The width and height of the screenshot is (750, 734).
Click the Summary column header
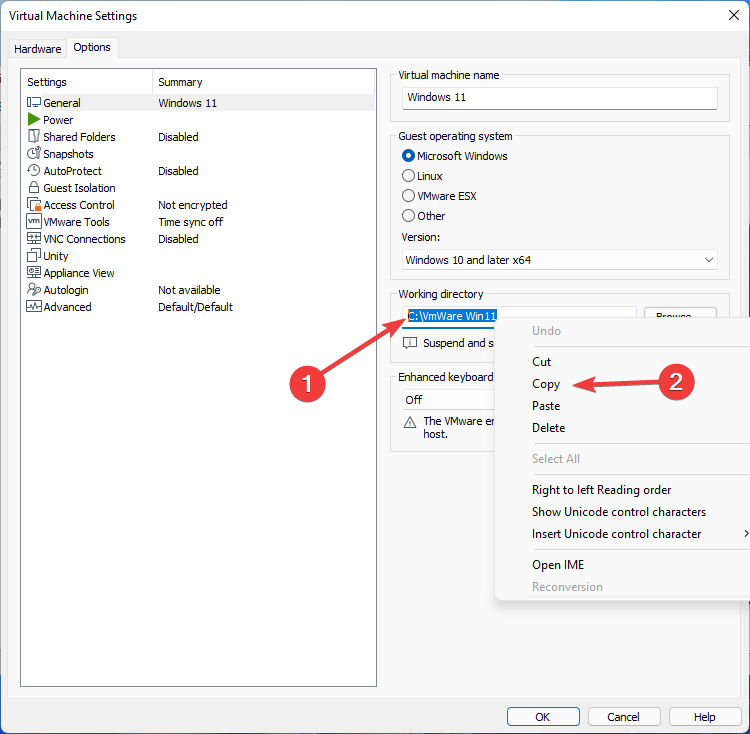coord(180,82)
